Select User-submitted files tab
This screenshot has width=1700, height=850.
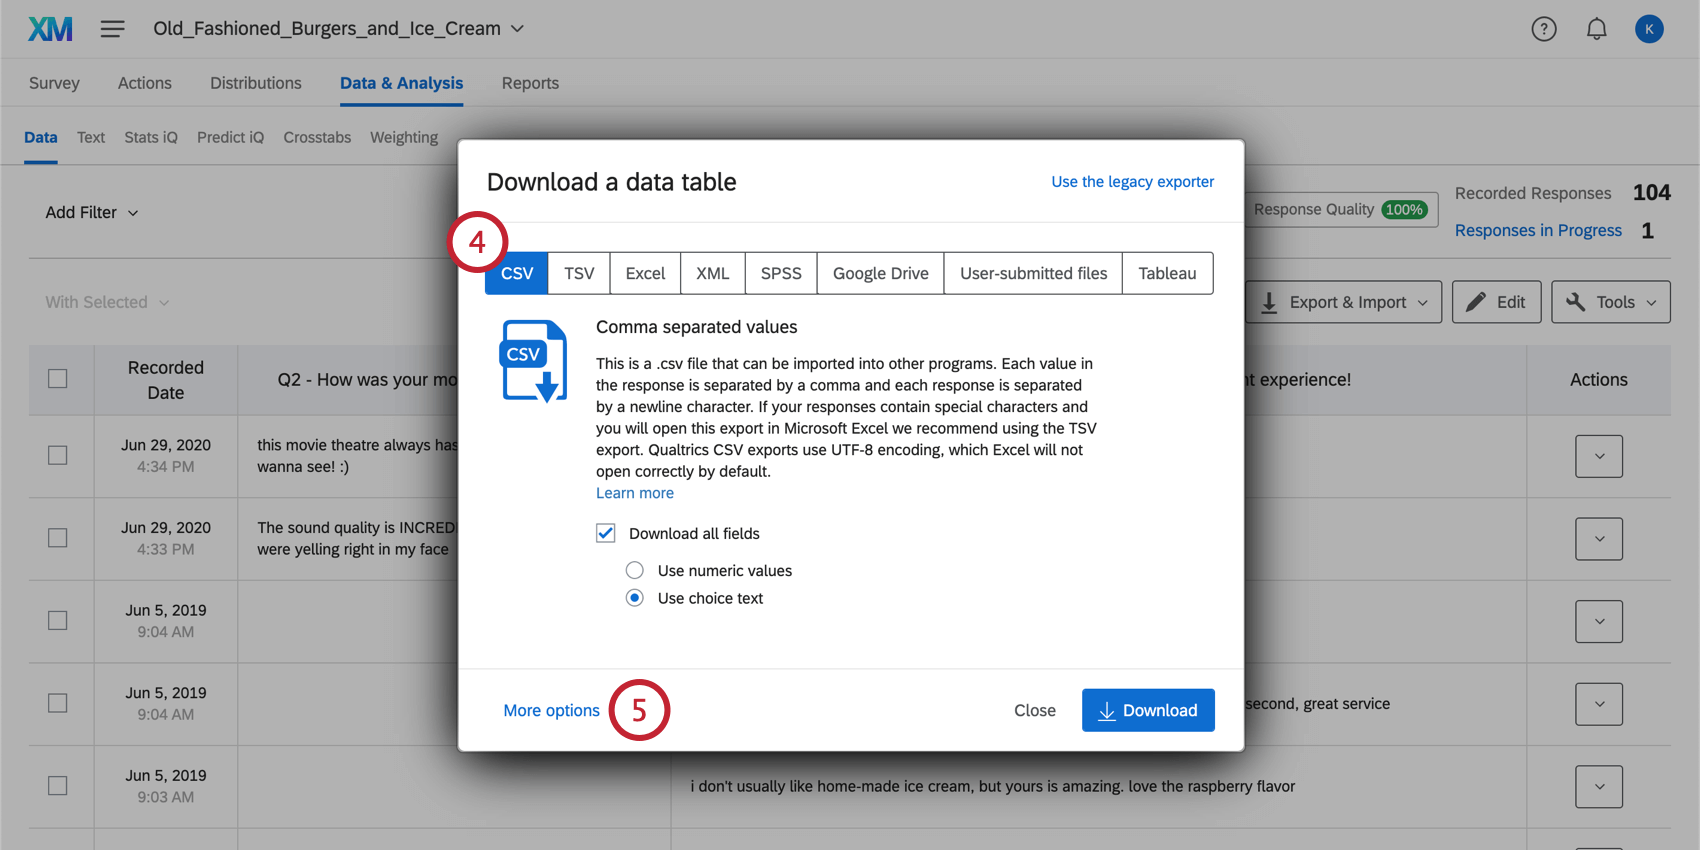[x=1034, y=273]
